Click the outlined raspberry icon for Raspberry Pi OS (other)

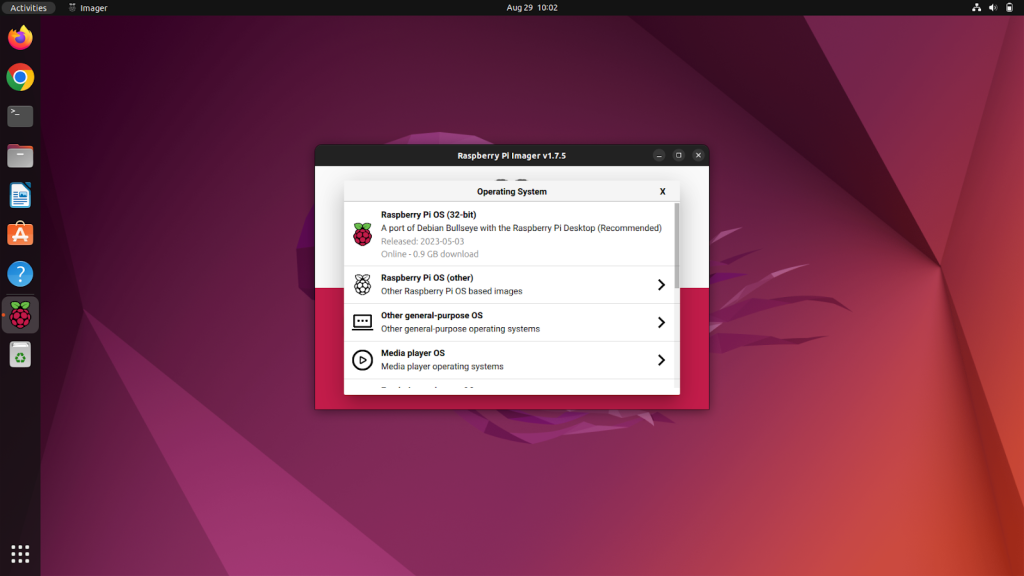click(x=362, y=284)
